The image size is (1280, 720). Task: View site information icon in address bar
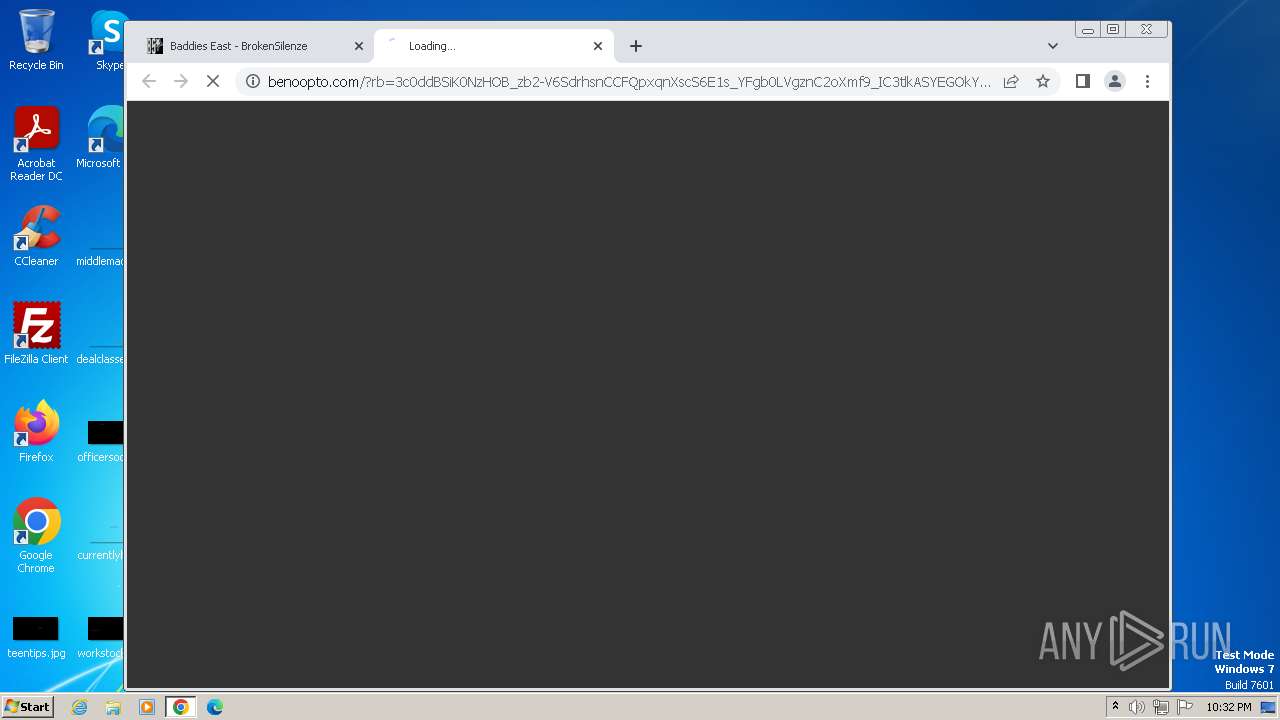tap(253, 81)
